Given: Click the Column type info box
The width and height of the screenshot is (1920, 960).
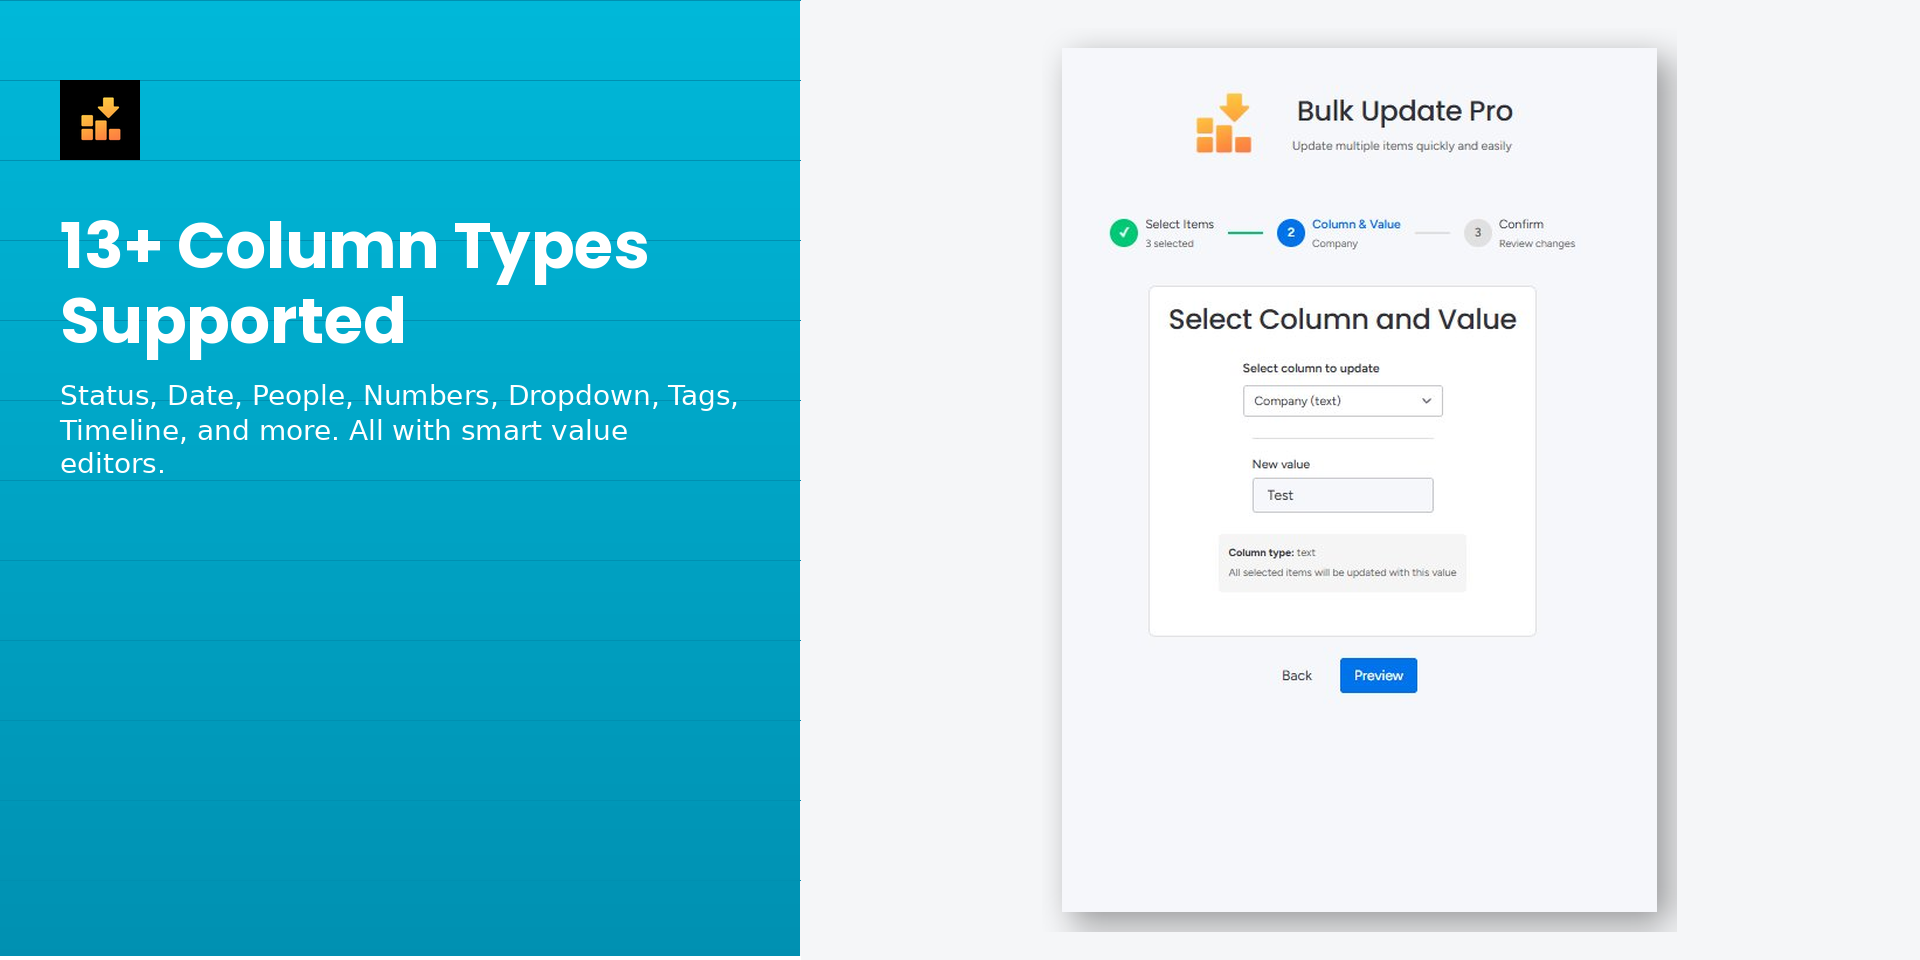Looking at the screenshot, I should 1342,563.
